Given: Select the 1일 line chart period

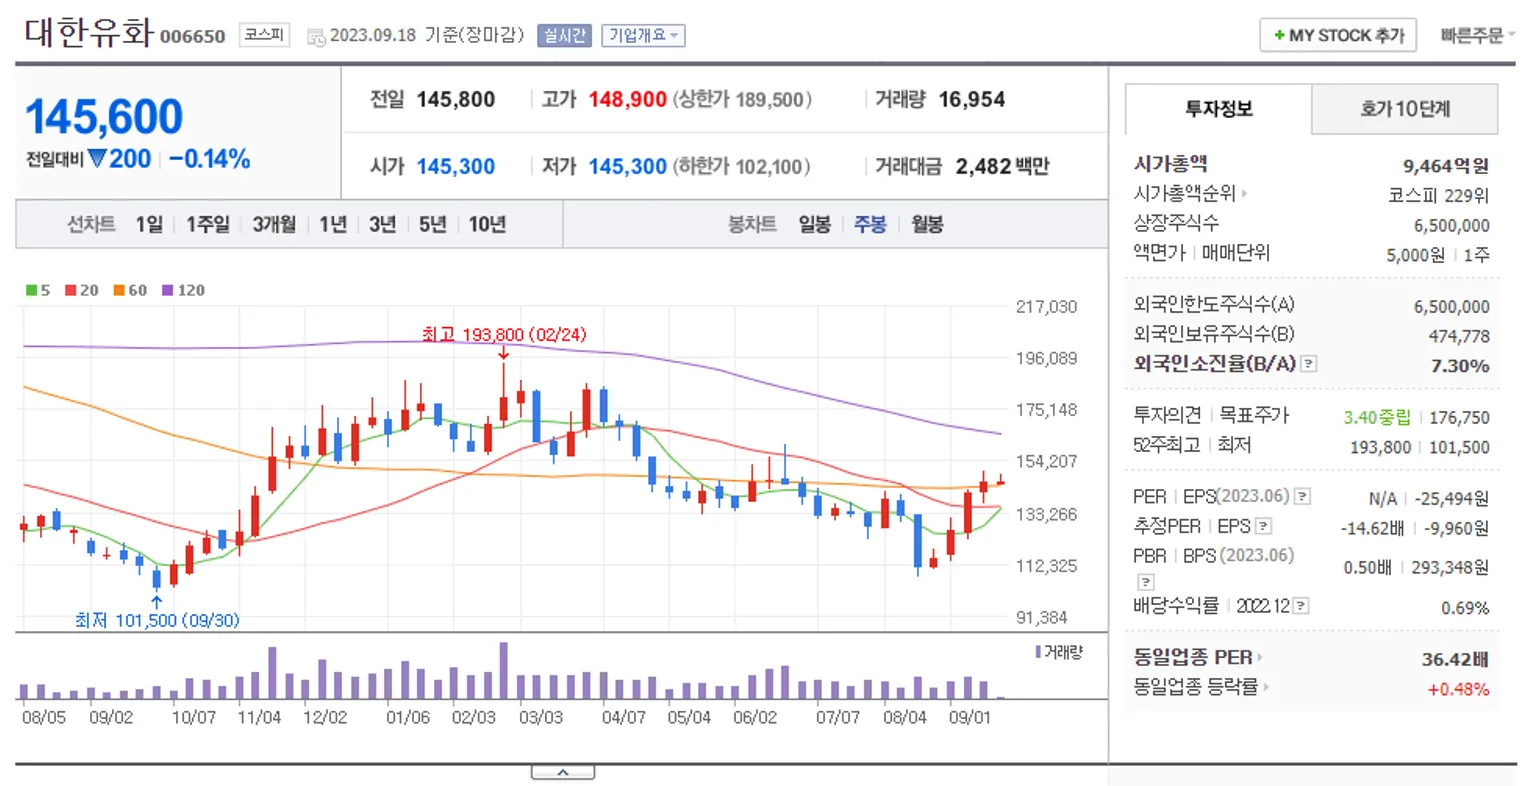Looking at the screenshot, I should click(149, 224).
